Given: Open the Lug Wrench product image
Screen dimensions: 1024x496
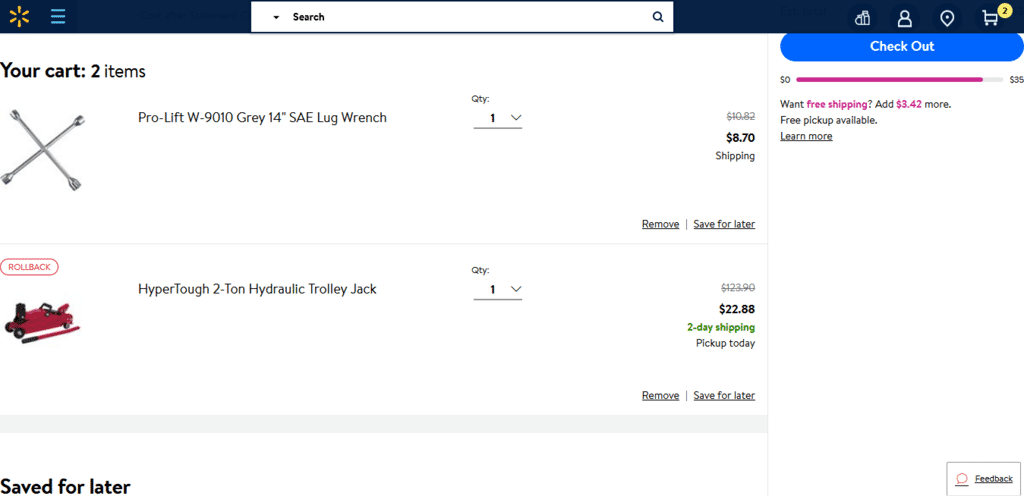Looking at the screenshot, I should tap(43, 149).
